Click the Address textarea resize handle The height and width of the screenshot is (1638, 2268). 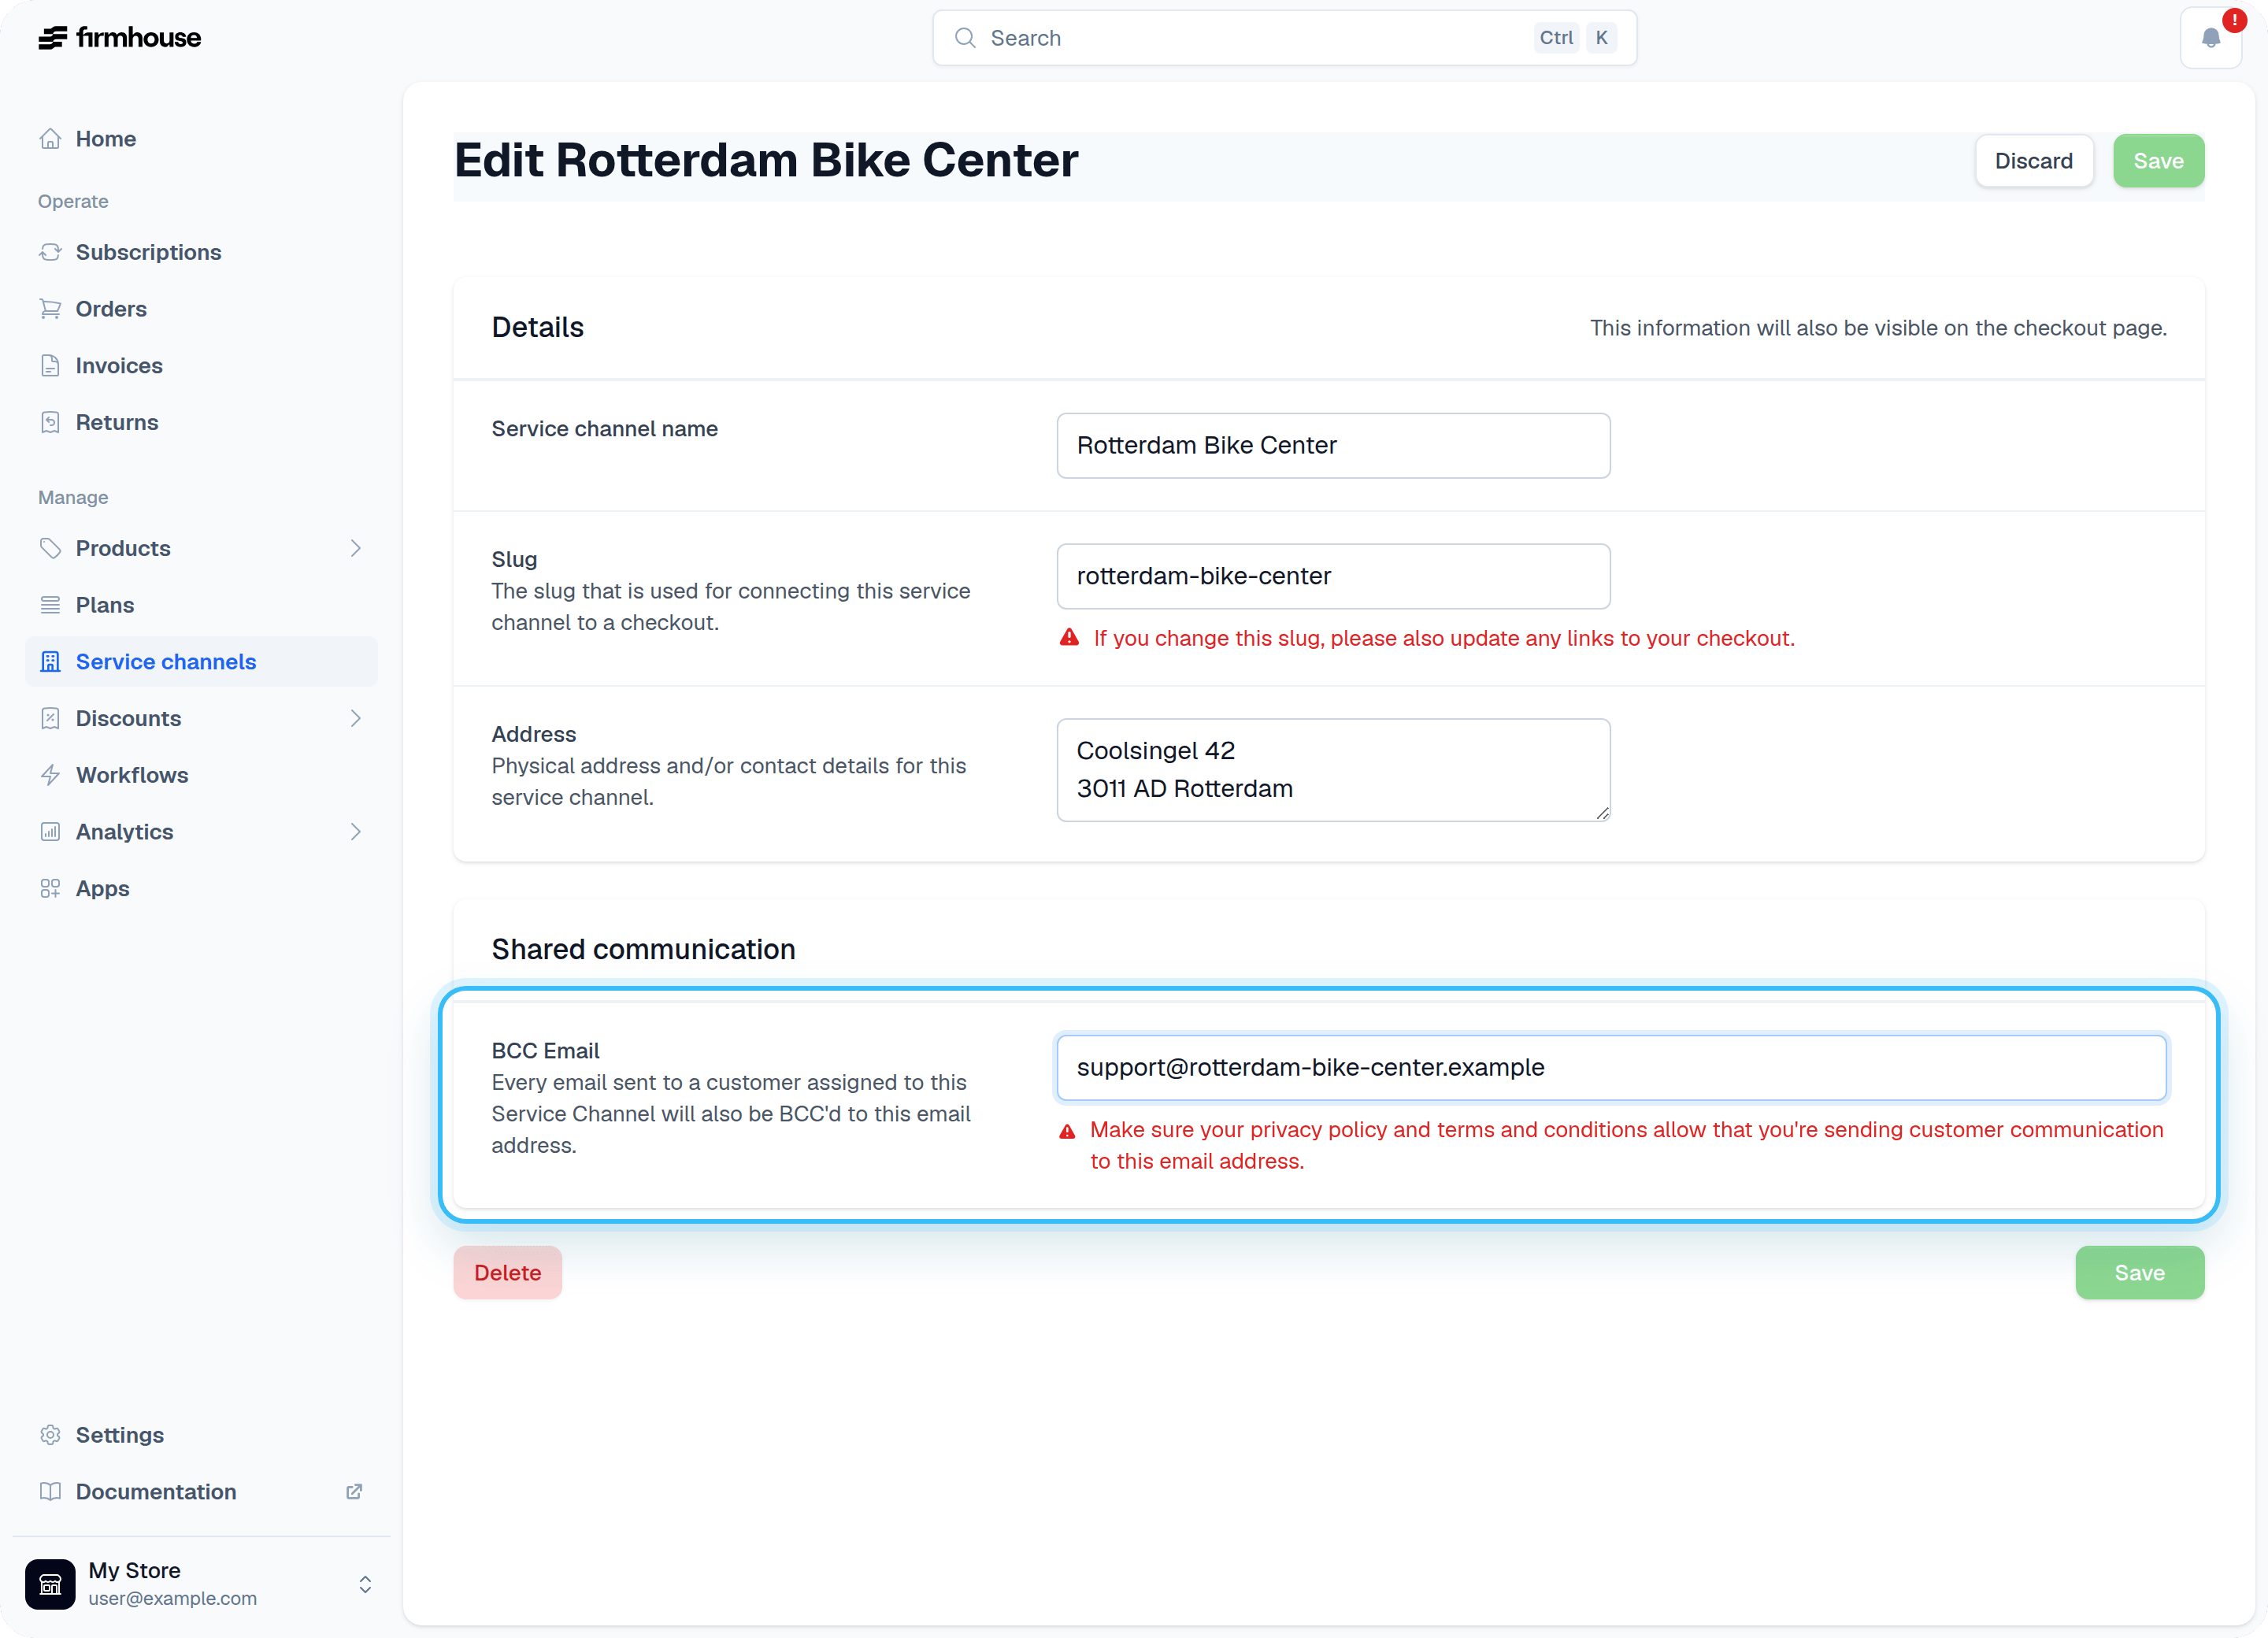pyautogui.click(x=1602, y=813)
